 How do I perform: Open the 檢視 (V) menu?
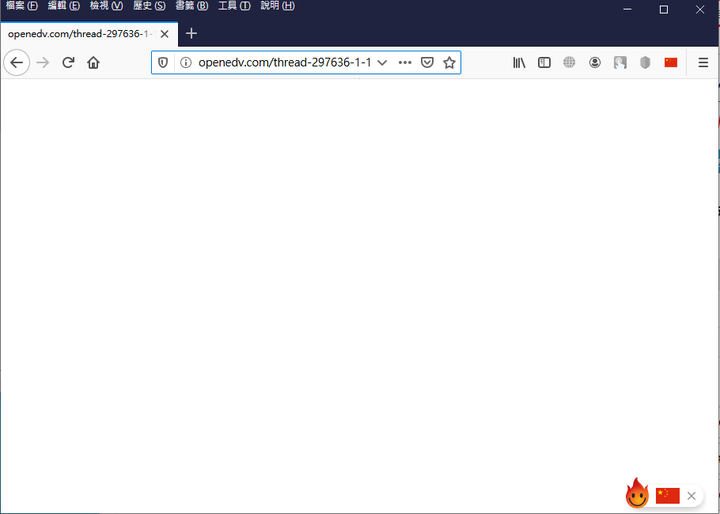click(106, 6)
